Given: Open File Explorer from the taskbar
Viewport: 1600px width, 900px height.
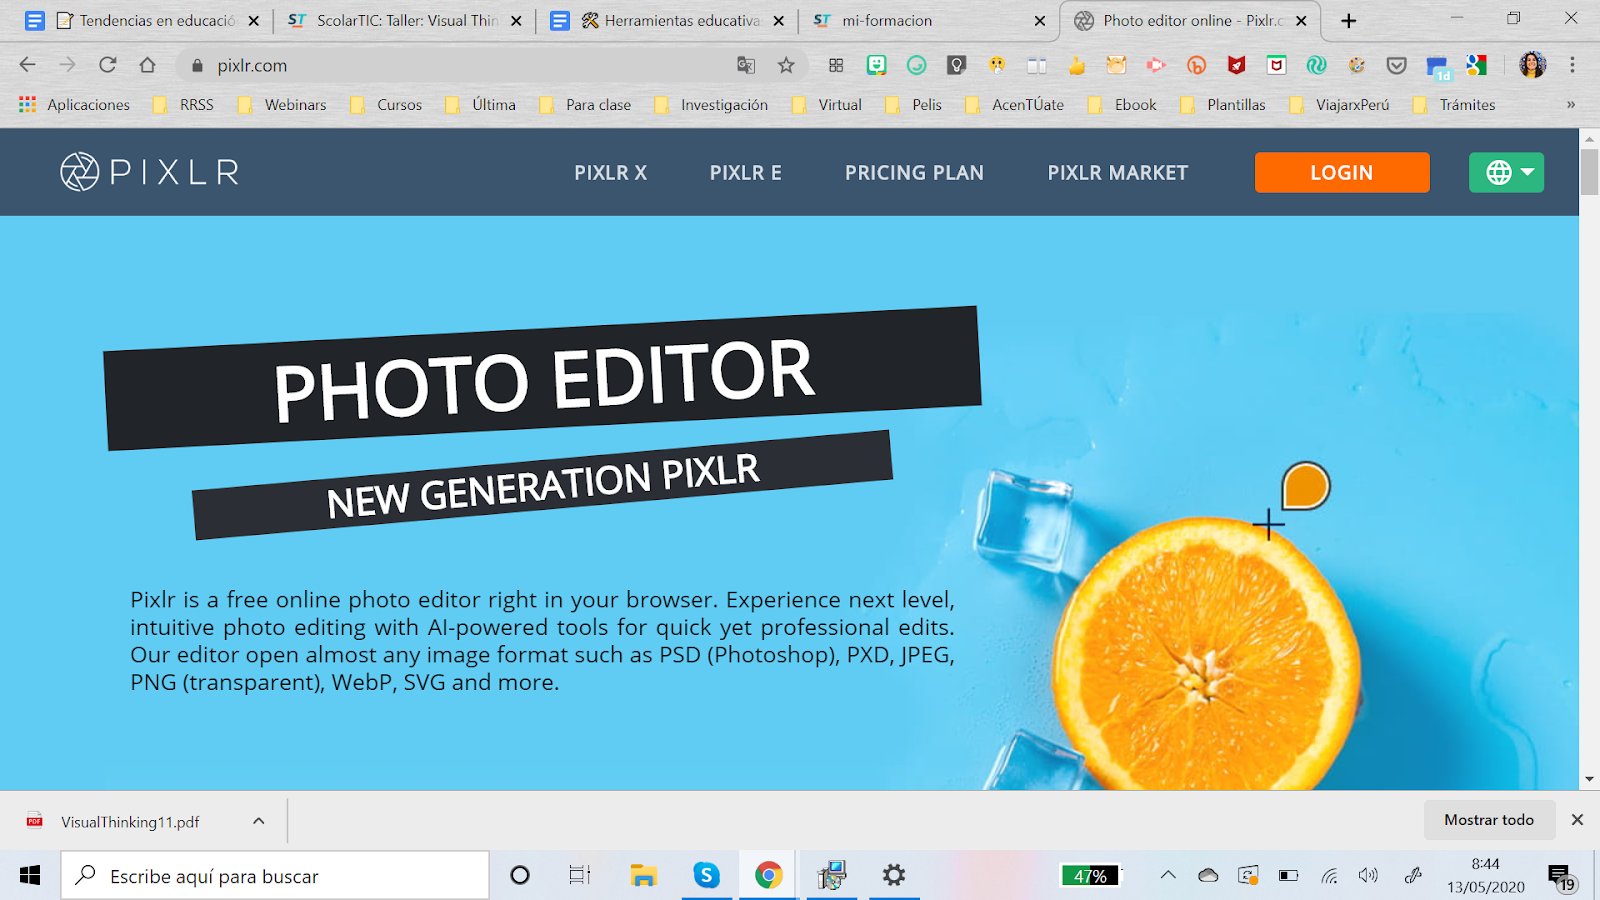Looking at the screenshot, I should [643, 876].
